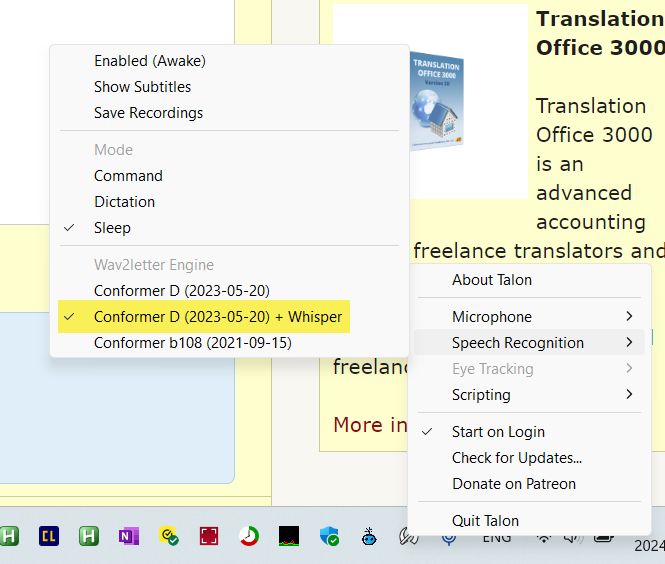Click the Wi-Fi network tray icon
Viewport: 665px width, 564px height.
[543, 539]
